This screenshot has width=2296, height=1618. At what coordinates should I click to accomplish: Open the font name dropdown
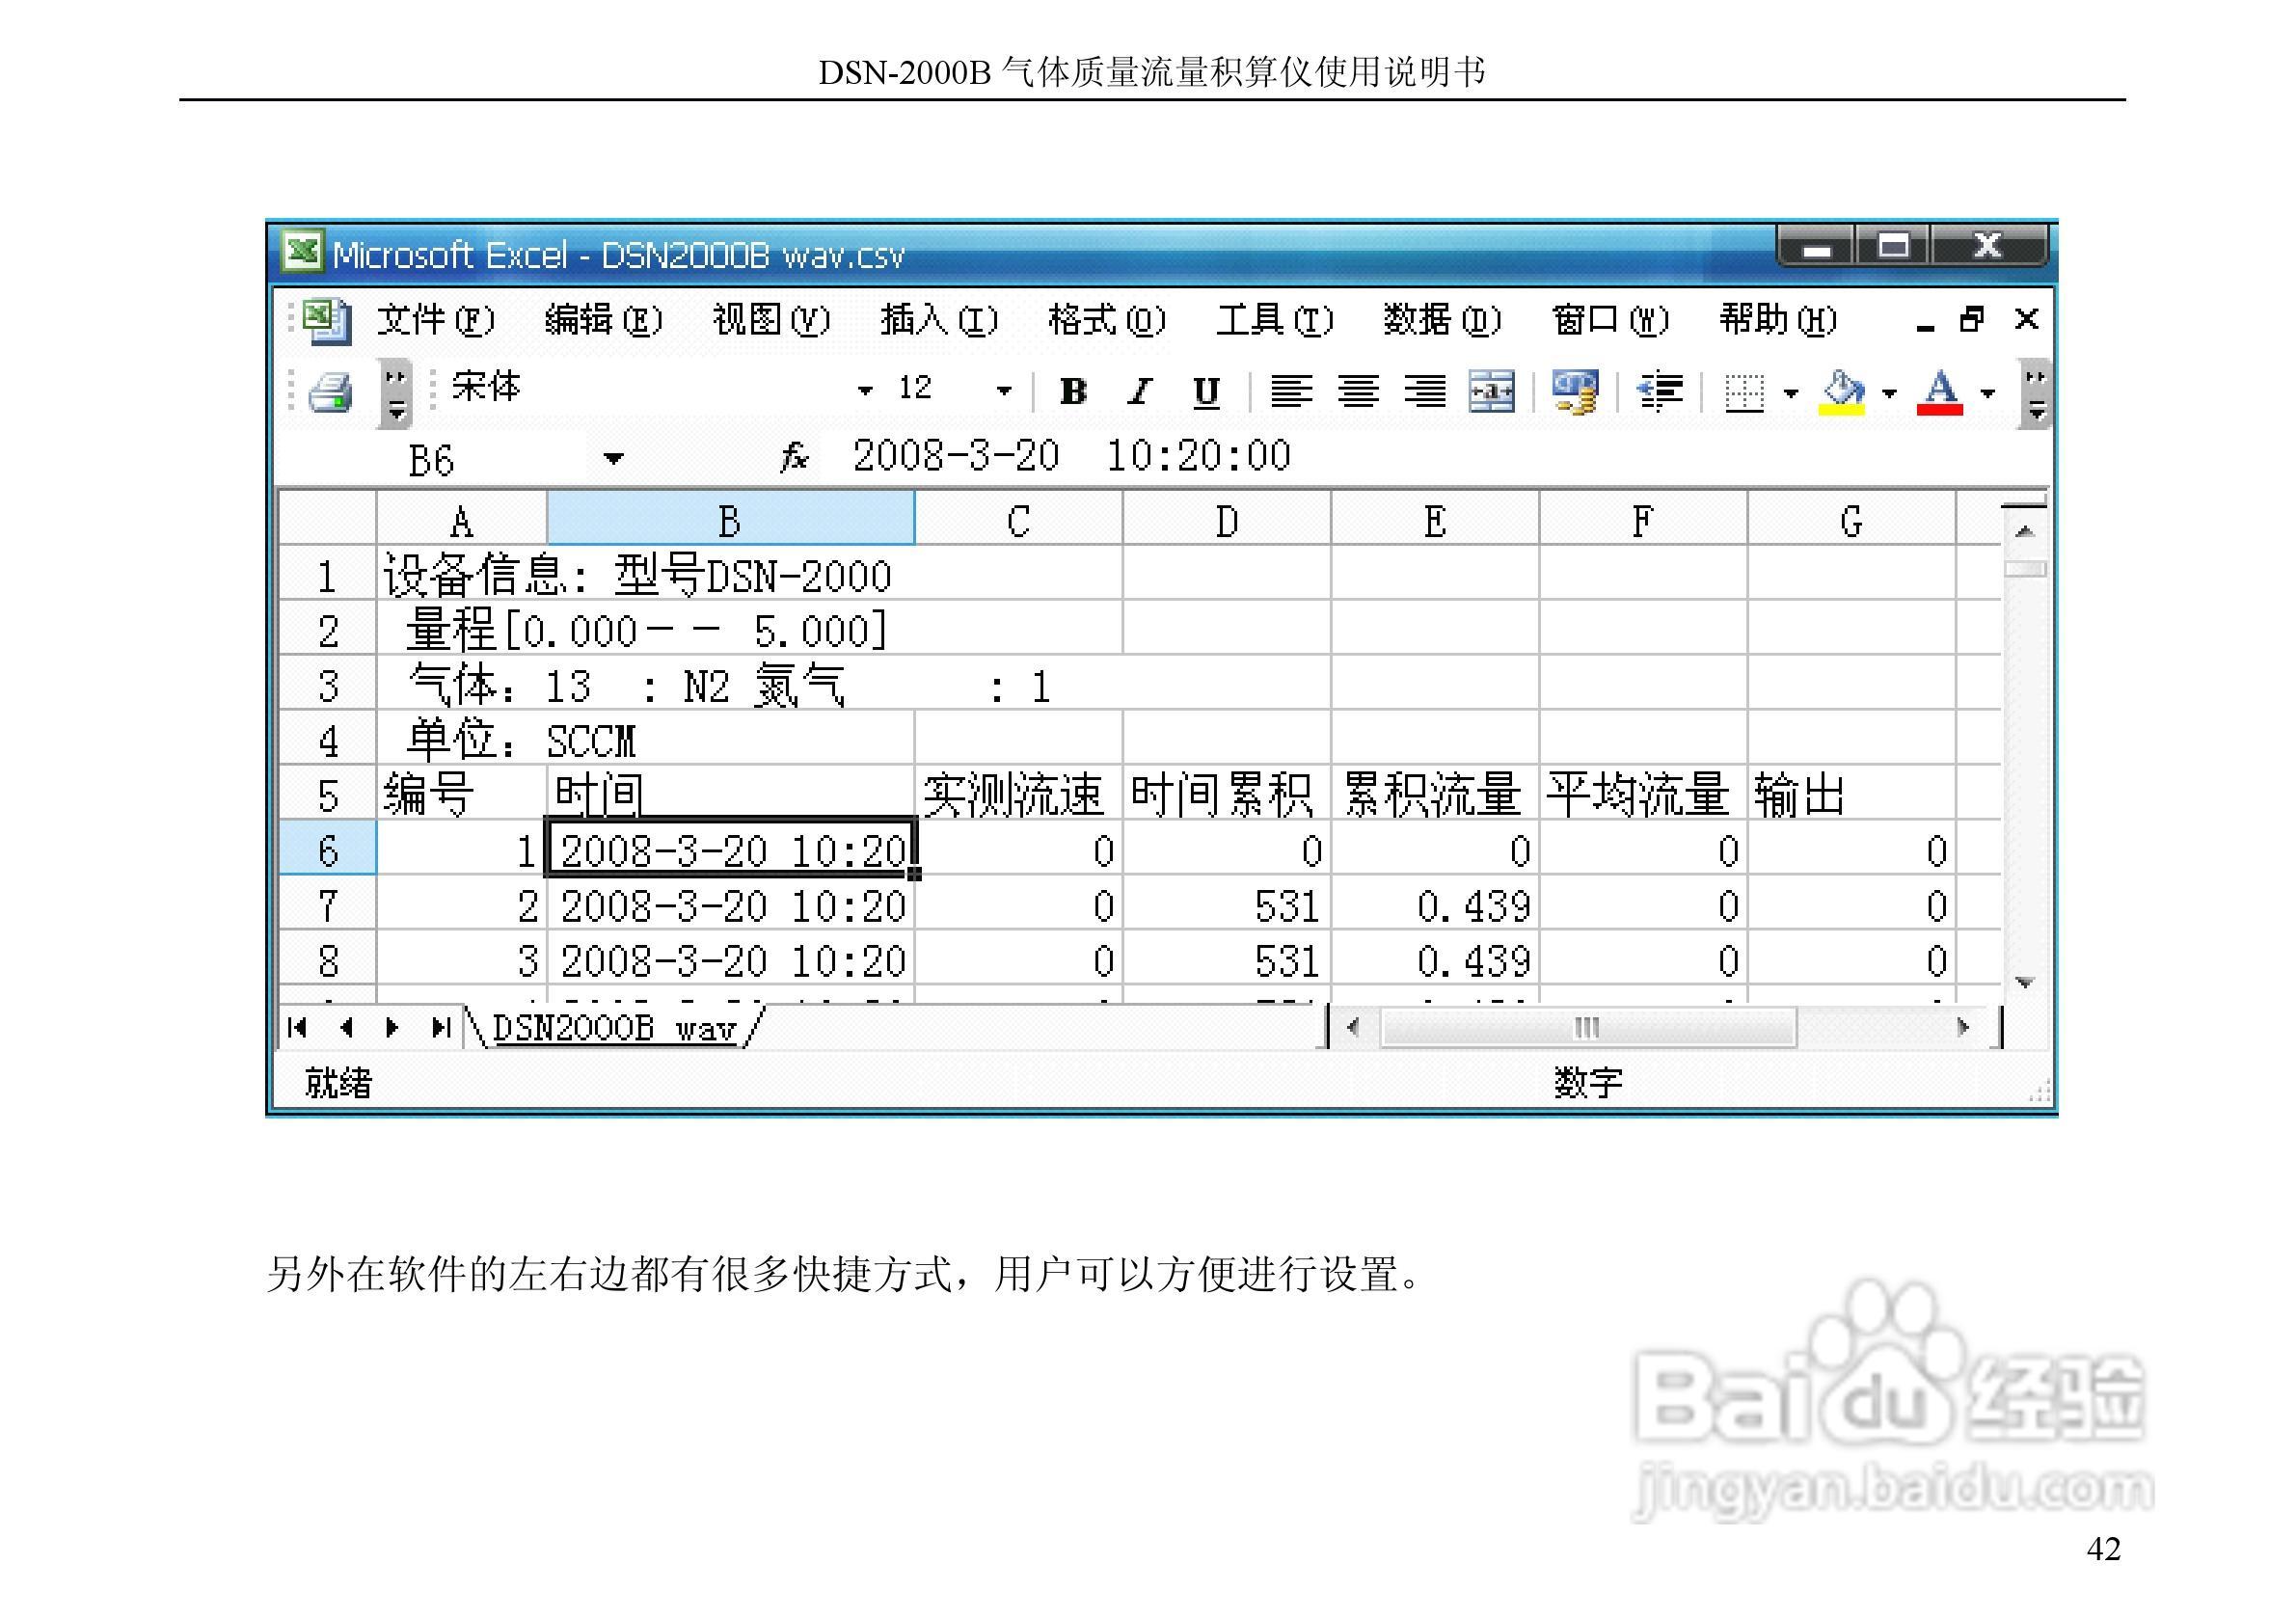tap(865, 391)
